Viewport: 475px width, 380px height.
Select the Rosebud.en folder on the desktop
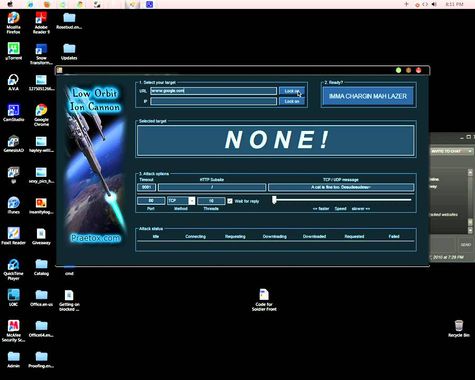click(x=69, y=21)
